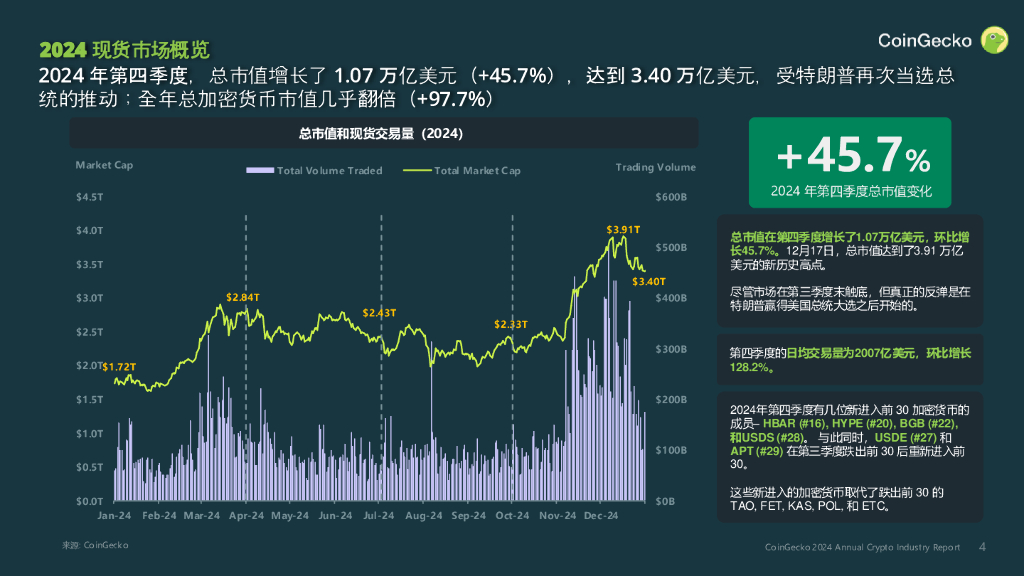Click the page number 4
This screenshot has width=1024, height=576.
(982, 547)
